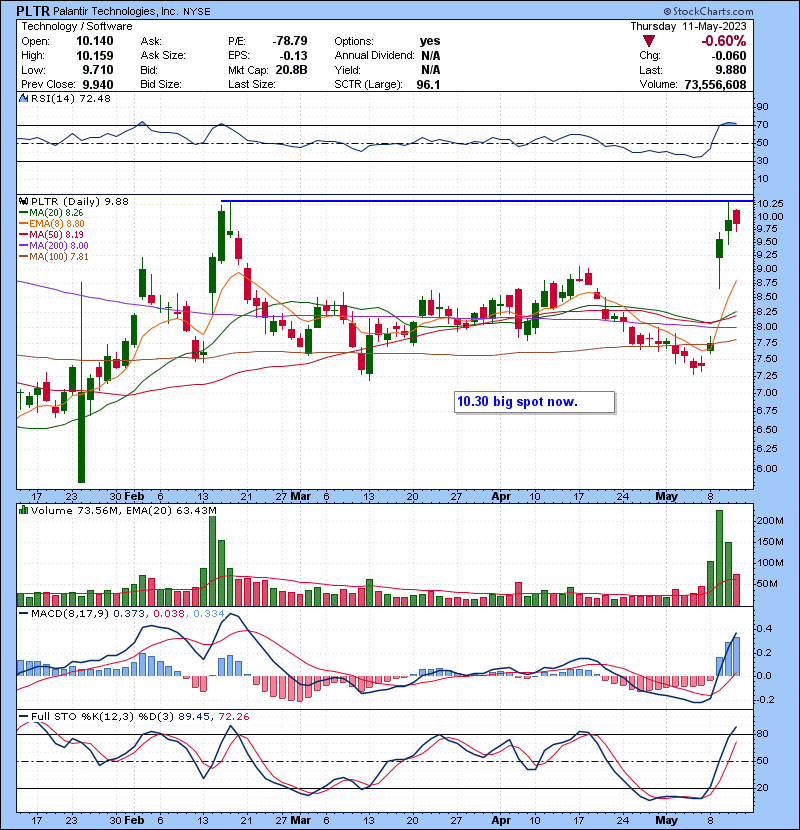800x830 pixels.
Task: Click the -0.2 MACD axis label
Action: click(765, 700)
